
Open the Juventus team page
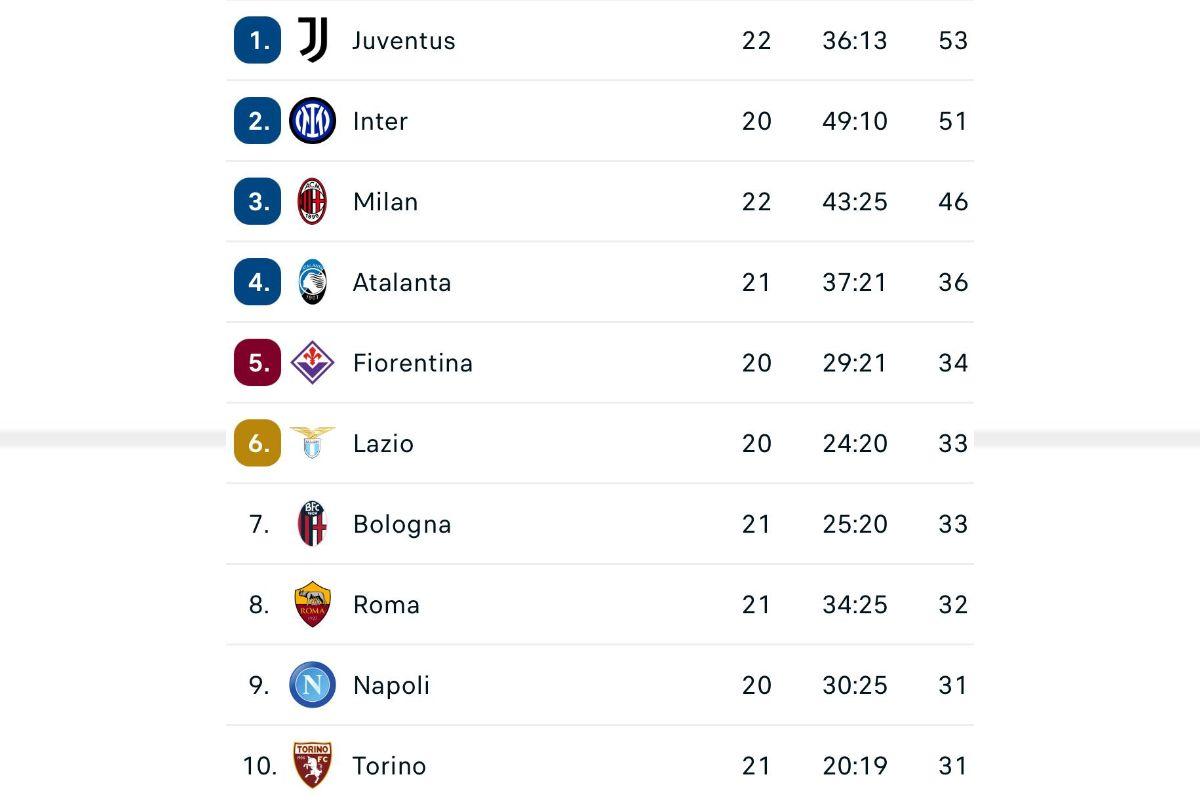tap(403, 40)
